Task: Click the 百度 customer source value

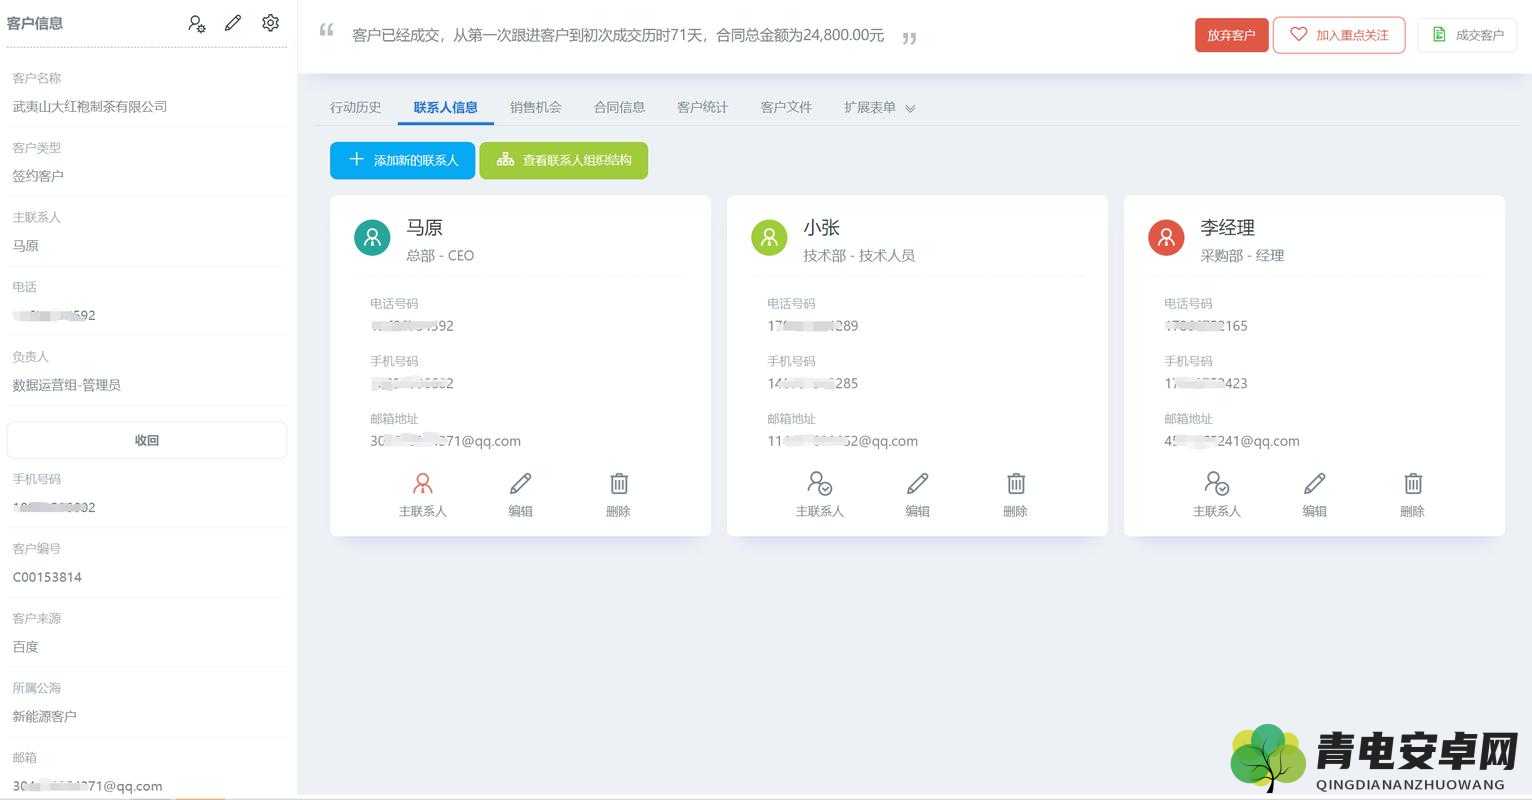Action: 25,647
